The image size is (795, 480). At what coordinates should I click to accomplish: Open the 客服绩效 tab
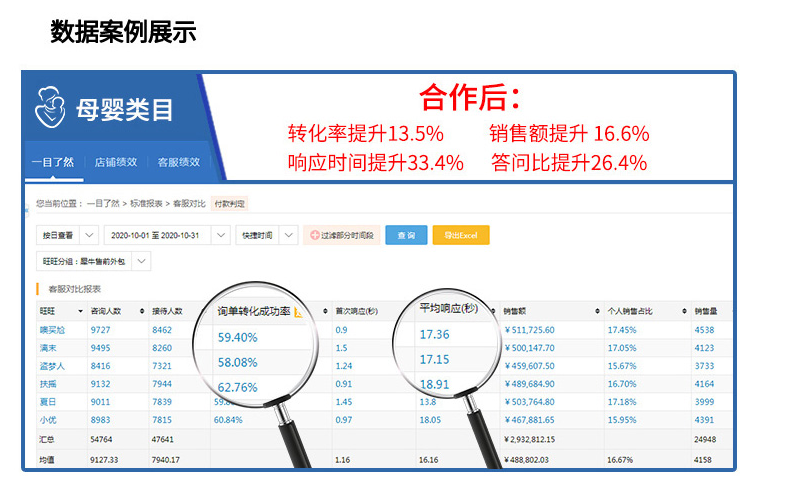point(178,162)
